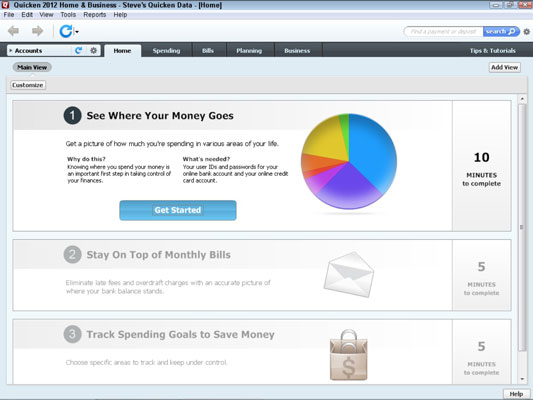Click the Help button at bottom

[516, 394]
